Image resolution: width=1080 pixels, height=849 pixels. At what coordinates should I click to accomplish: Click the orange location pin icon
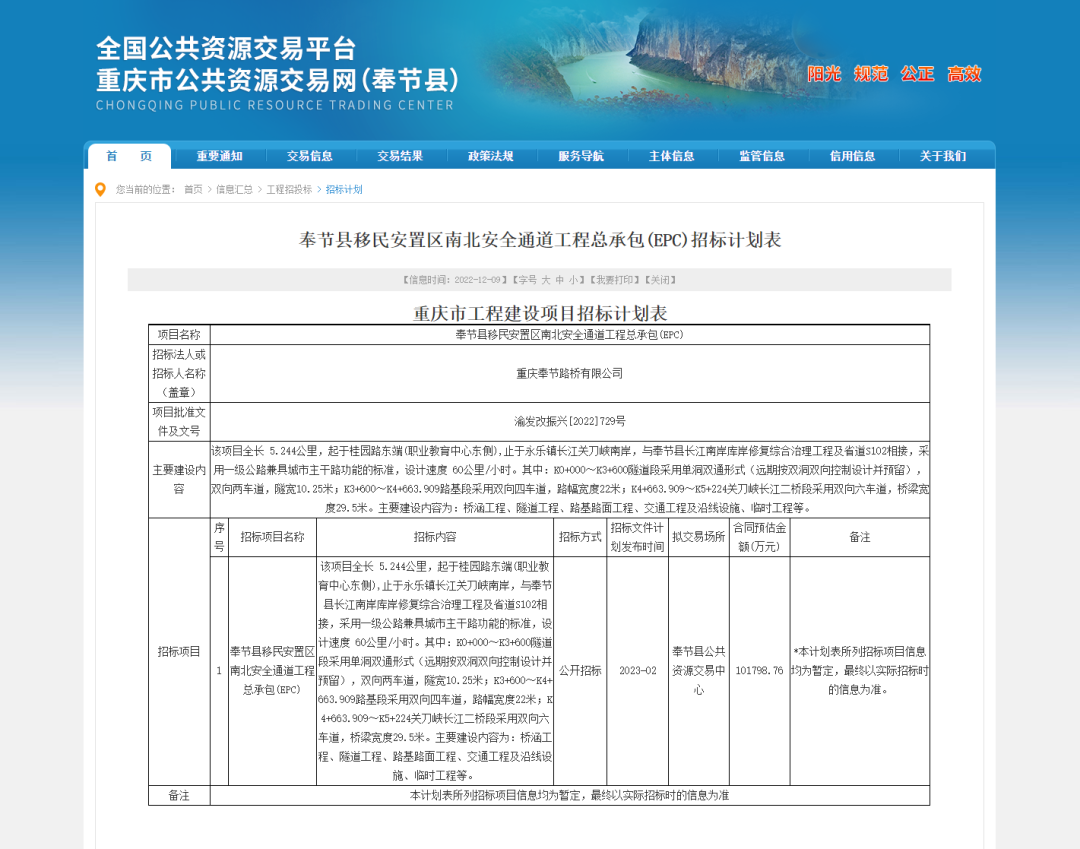(101, 189)
